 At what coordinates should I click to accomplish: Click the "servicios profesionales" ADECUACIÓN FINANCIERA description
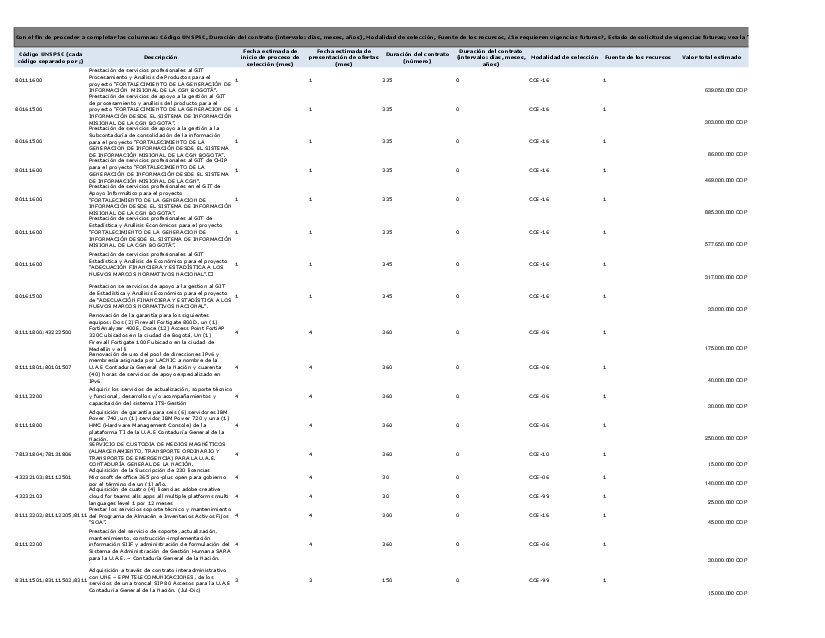pyautogui.click(x=158, y=264)
